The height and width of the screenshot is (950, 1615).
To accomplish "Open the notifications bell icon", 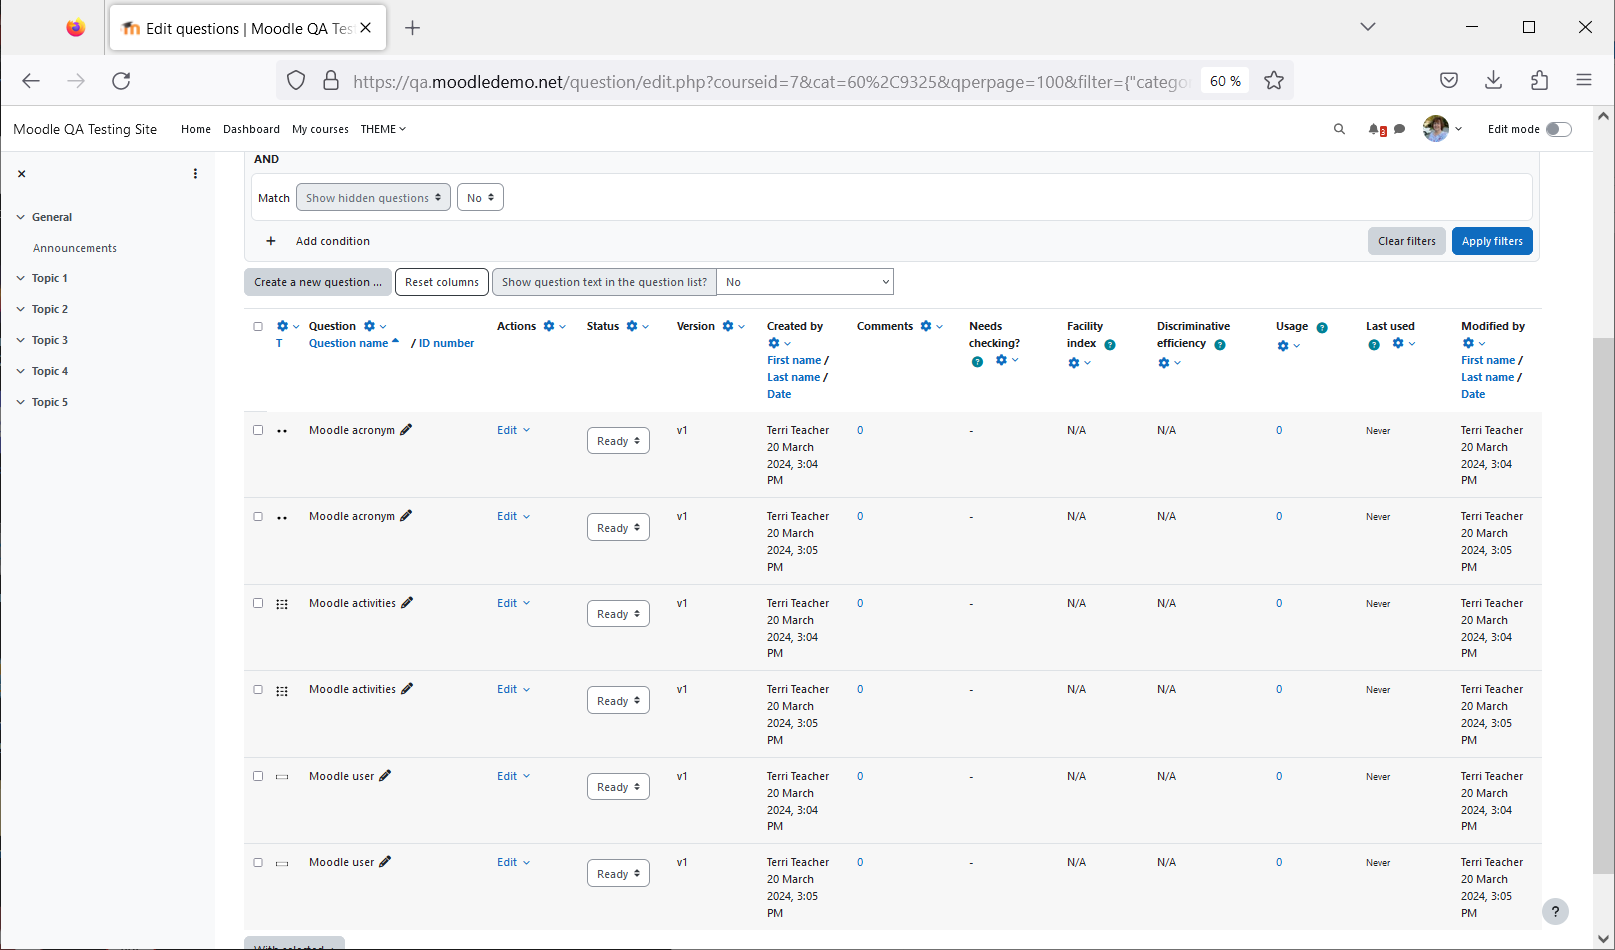I will pos(1375,129).
